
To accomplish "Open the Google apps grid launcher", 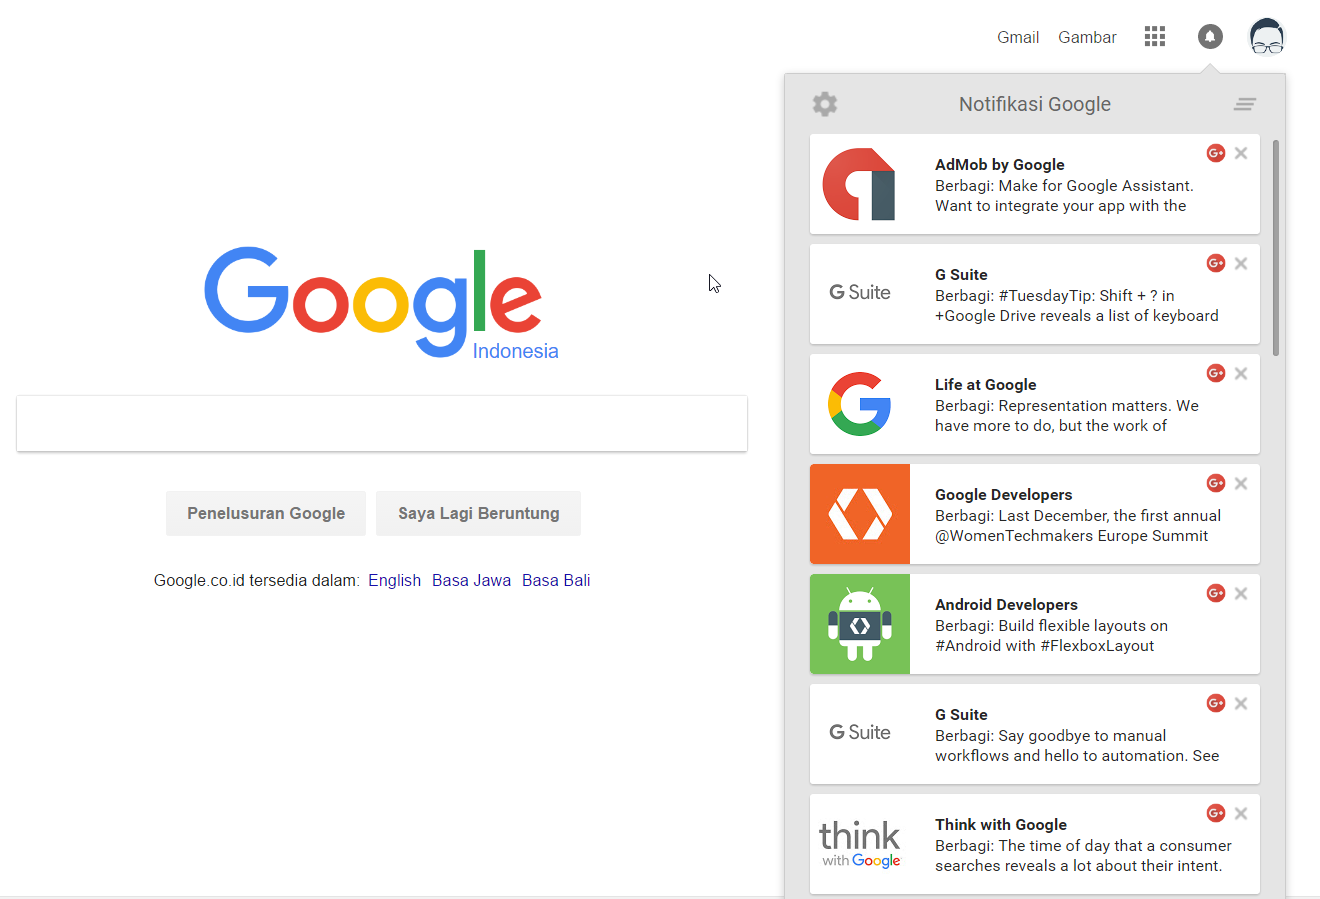I will [x=1155, y=37].
